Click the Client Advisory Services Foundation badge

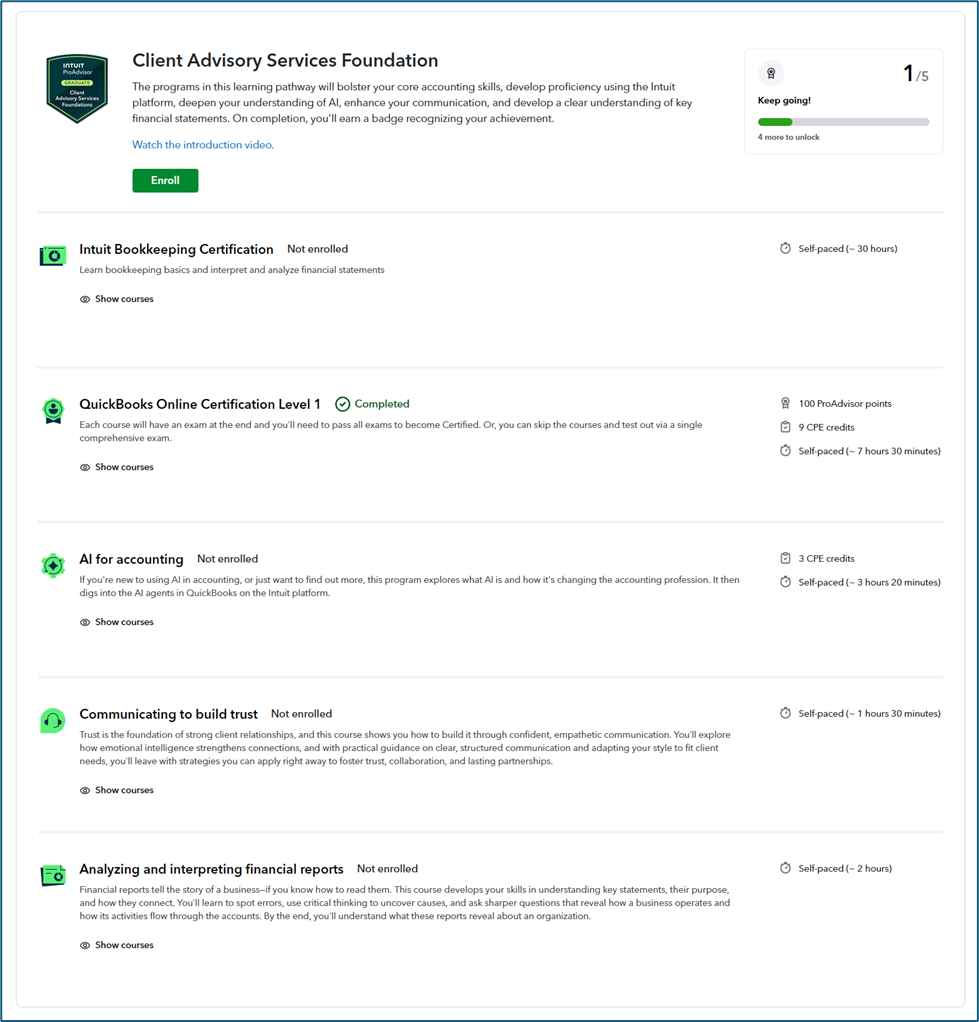(x=77, y=88)
